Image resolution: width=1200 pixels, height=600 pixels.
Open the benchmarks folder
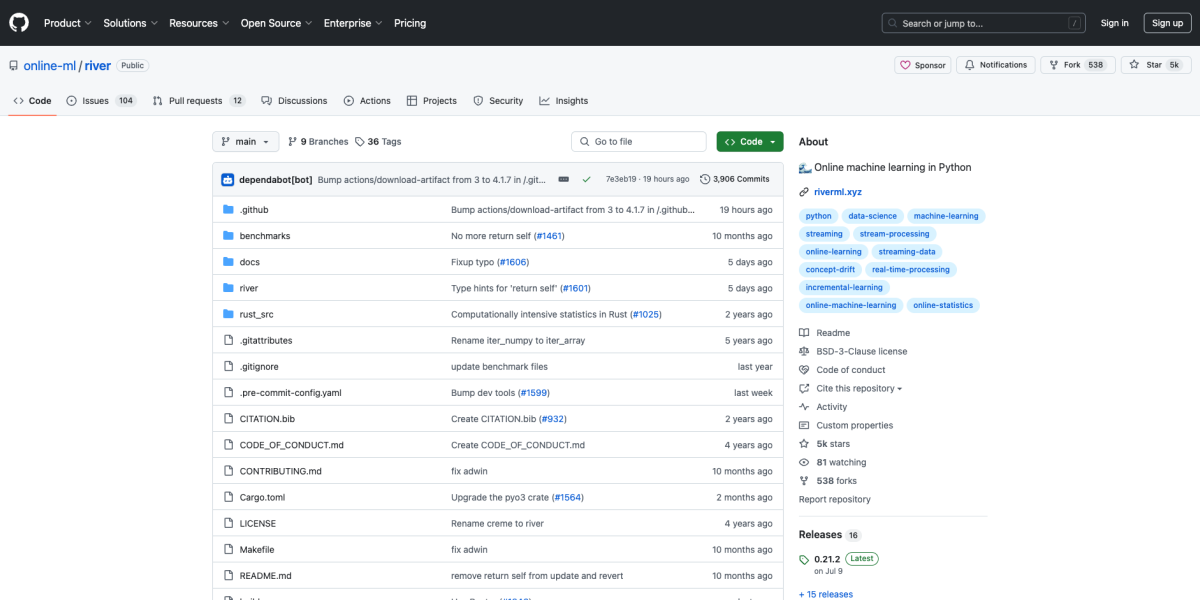[x=265, y=236]
